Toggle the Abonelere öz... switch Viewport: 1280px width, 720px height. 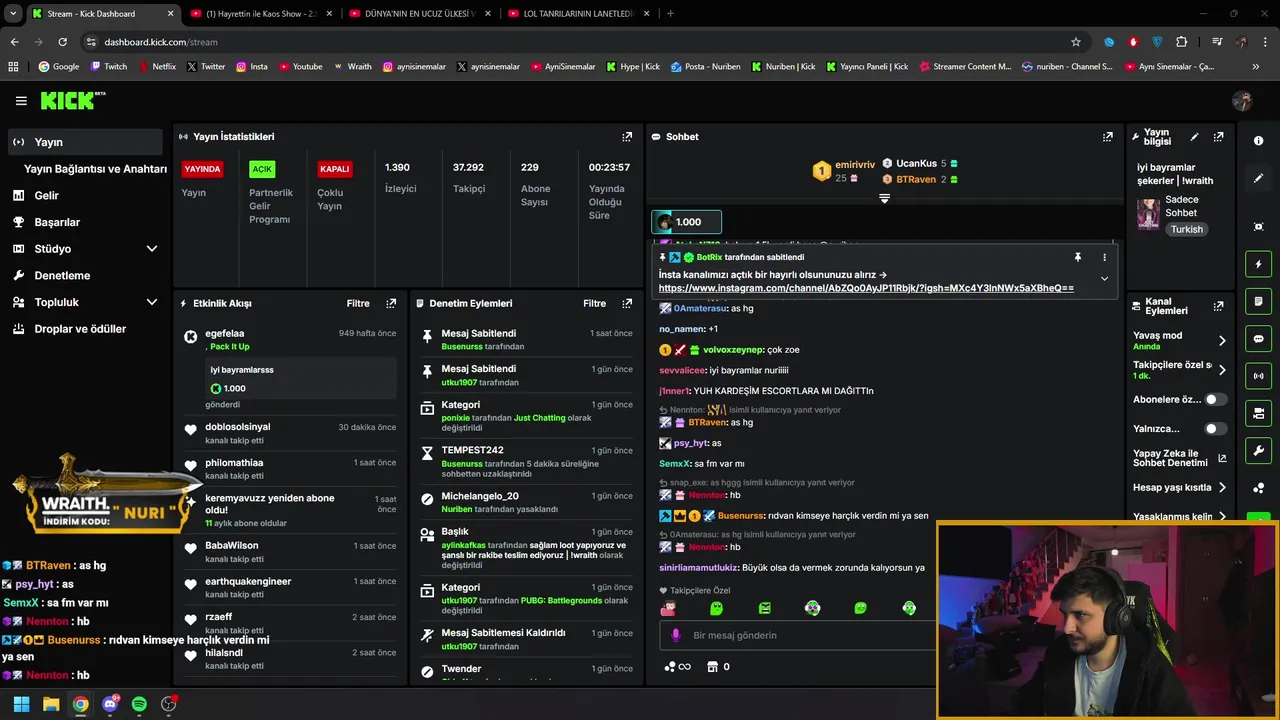1215,399
